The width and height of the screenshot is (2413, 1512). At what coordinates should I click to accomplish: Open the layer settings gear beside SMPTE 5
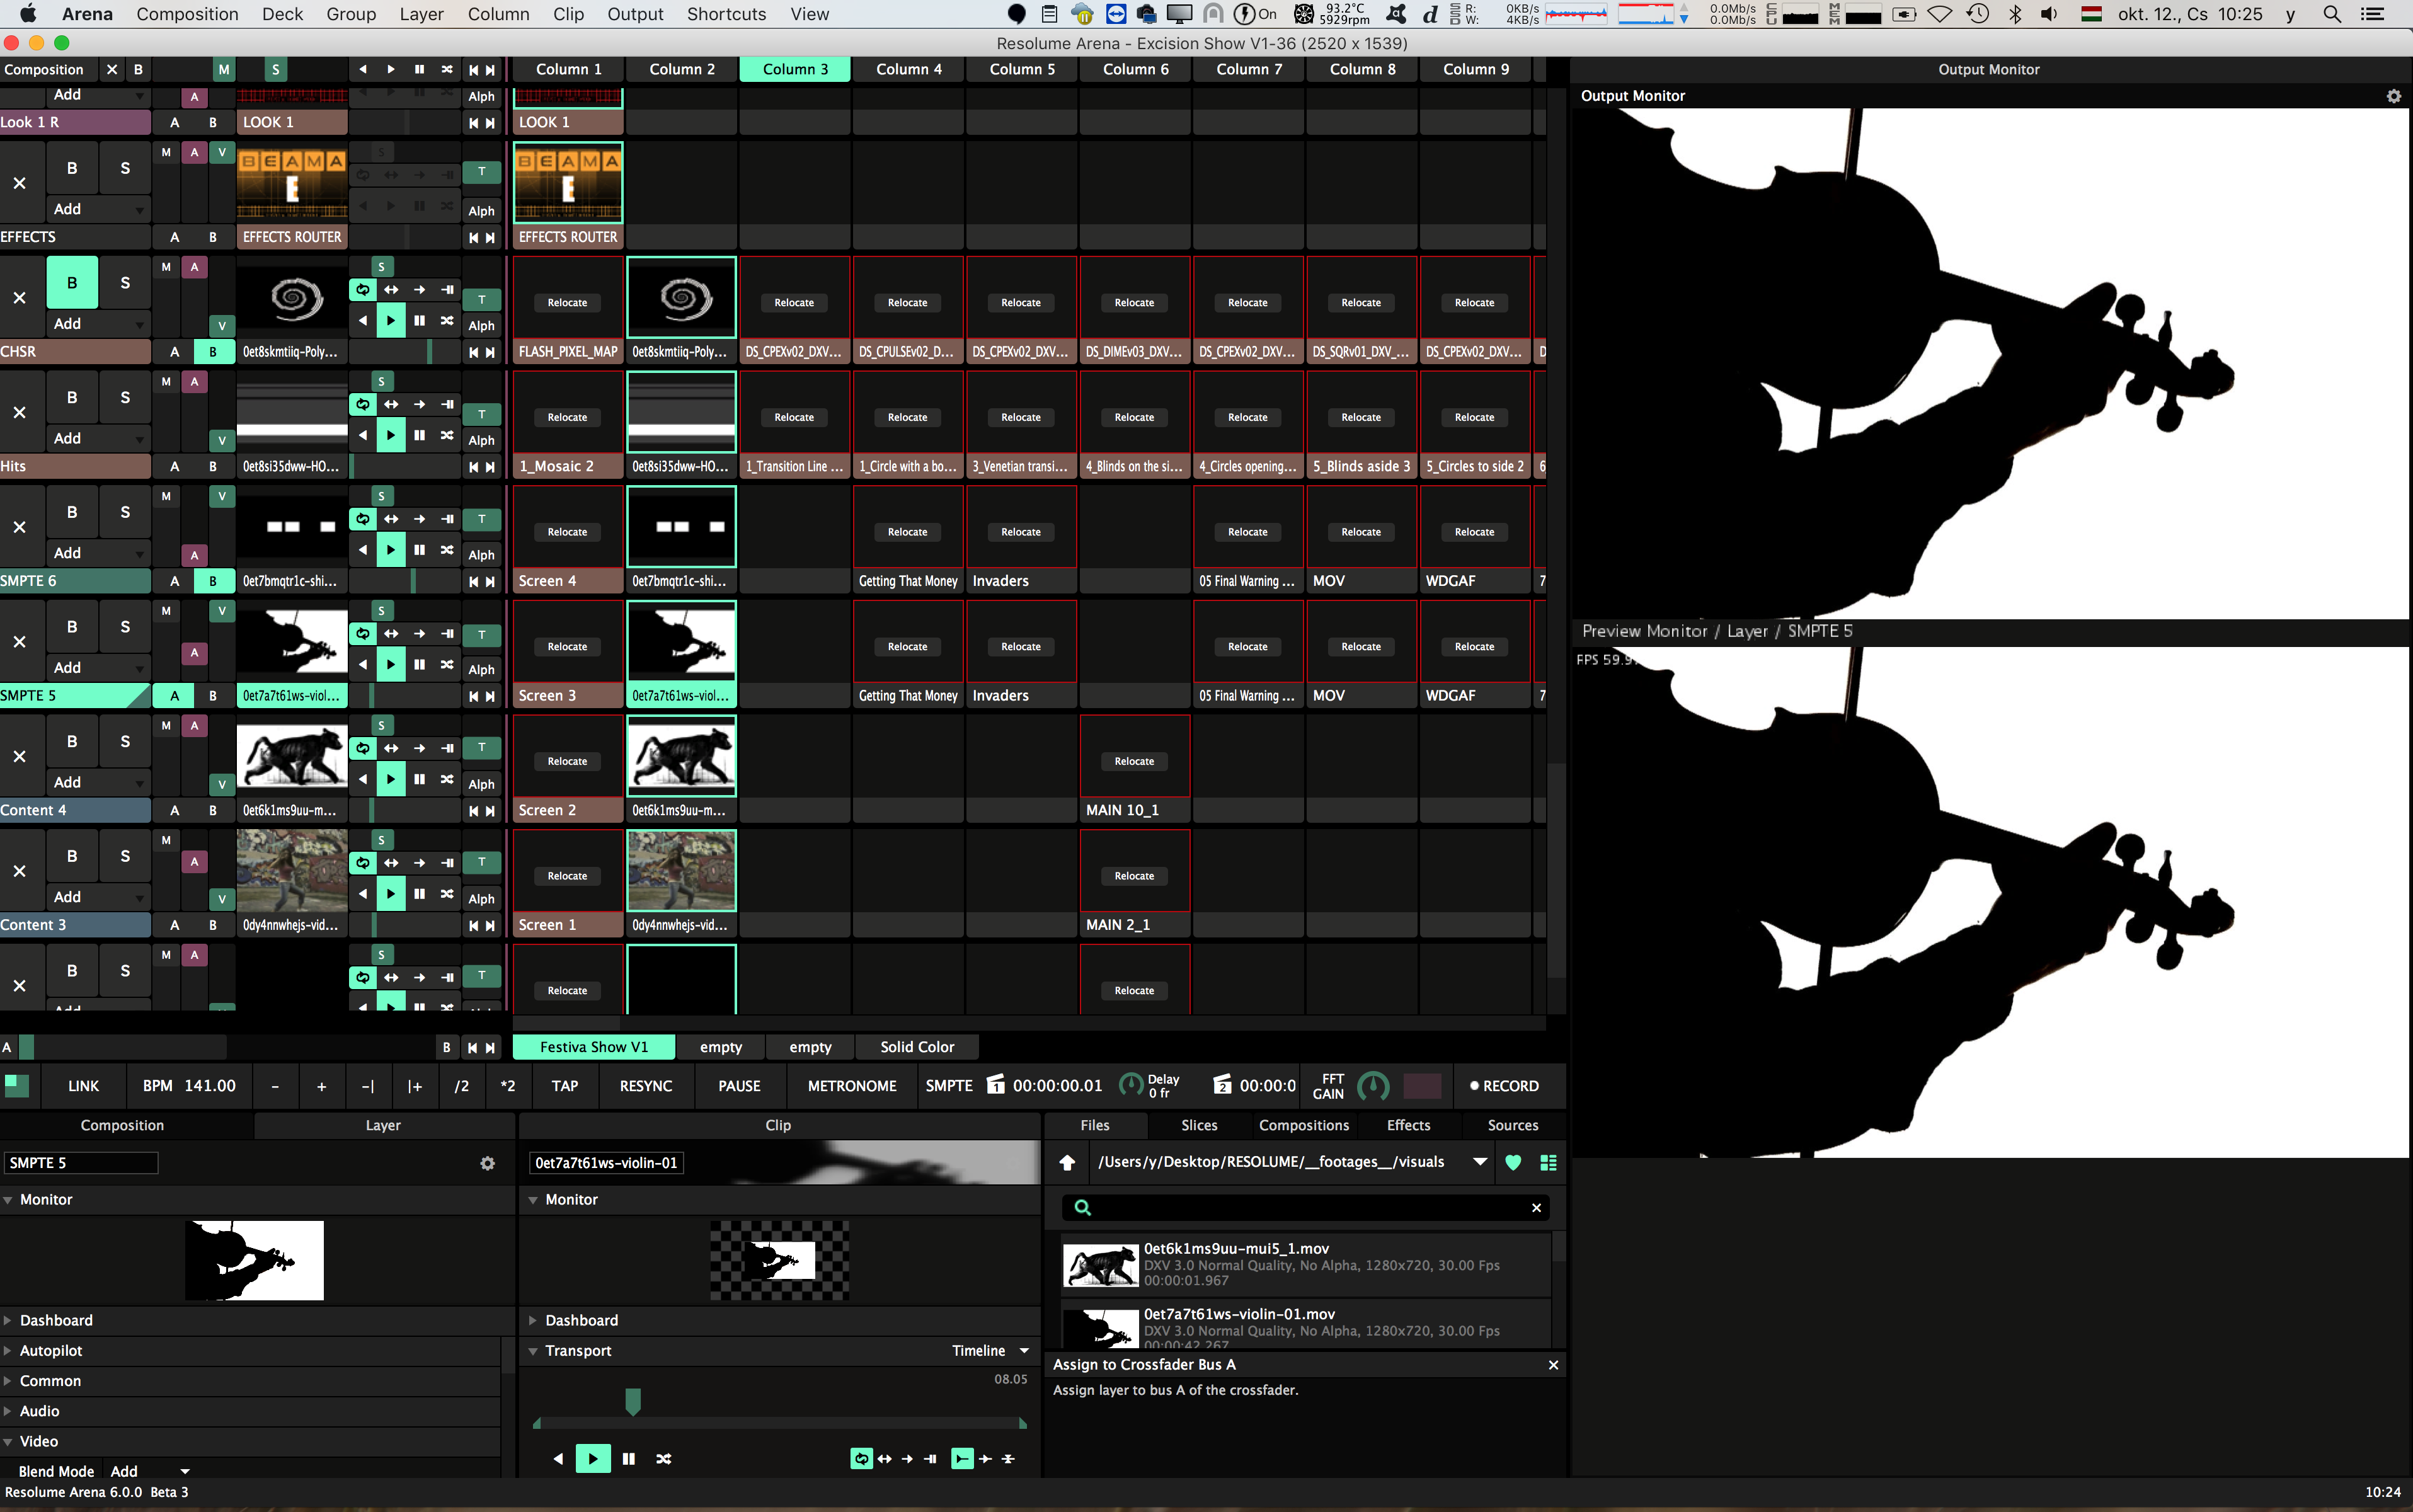point(487,1163)
